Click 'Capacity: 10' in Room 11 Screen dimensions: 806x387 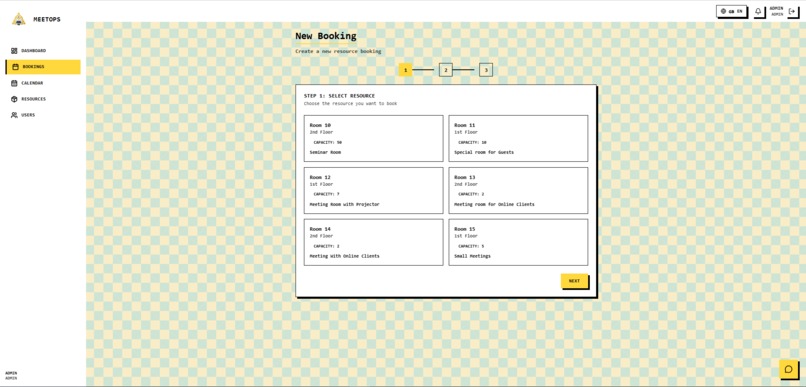tap(472, 142)
